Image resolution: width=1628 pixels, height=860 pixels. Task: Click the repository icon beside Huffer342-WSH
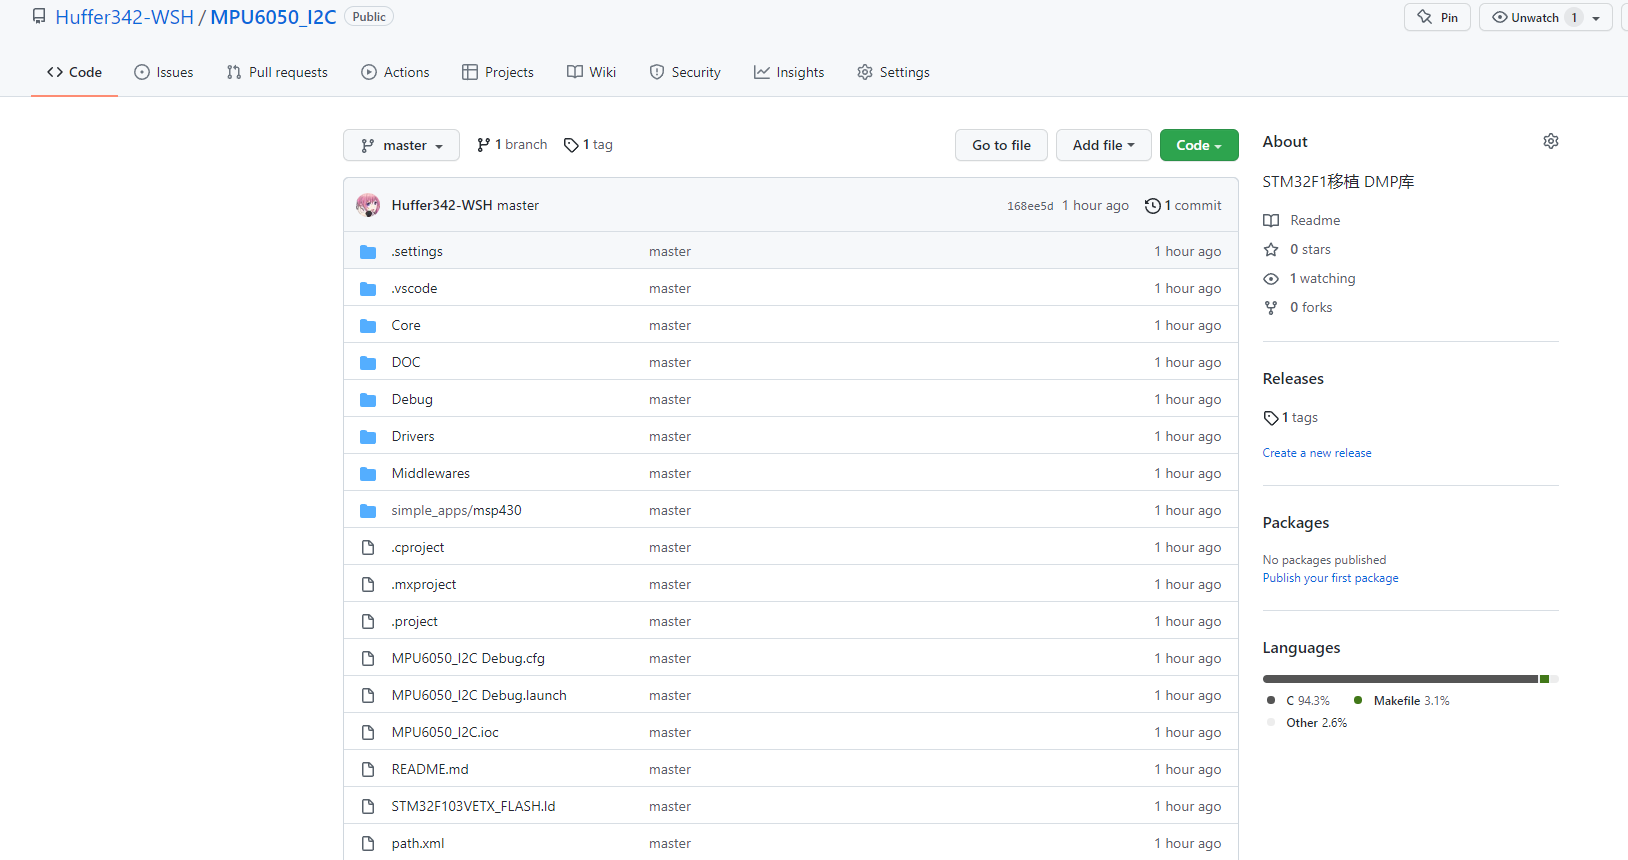click(x=39, y=16)
